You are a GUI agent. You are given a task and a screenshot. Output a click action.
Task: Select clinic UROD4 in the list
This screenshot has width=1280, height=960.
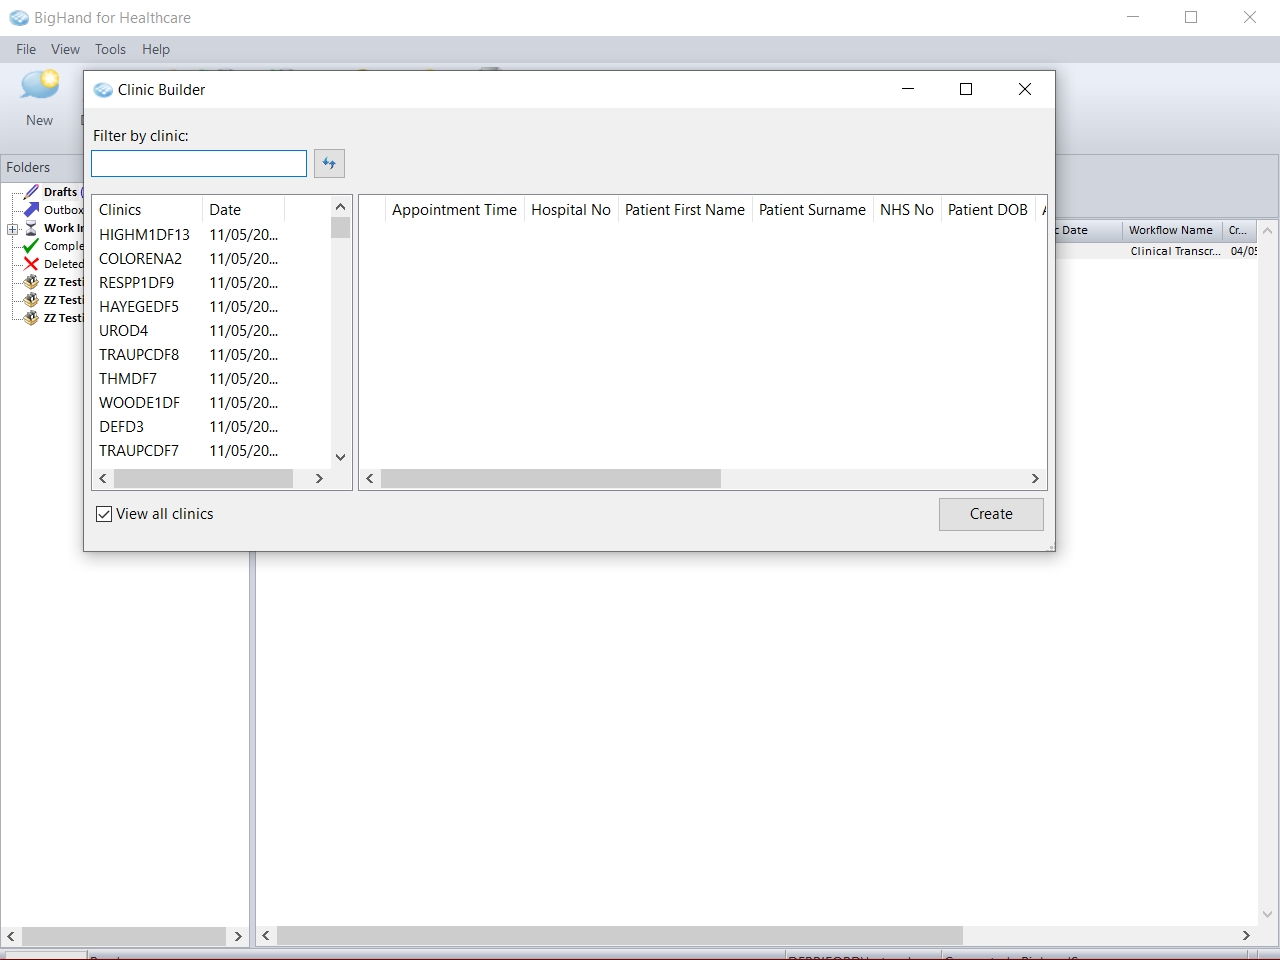tap(123, 331)
